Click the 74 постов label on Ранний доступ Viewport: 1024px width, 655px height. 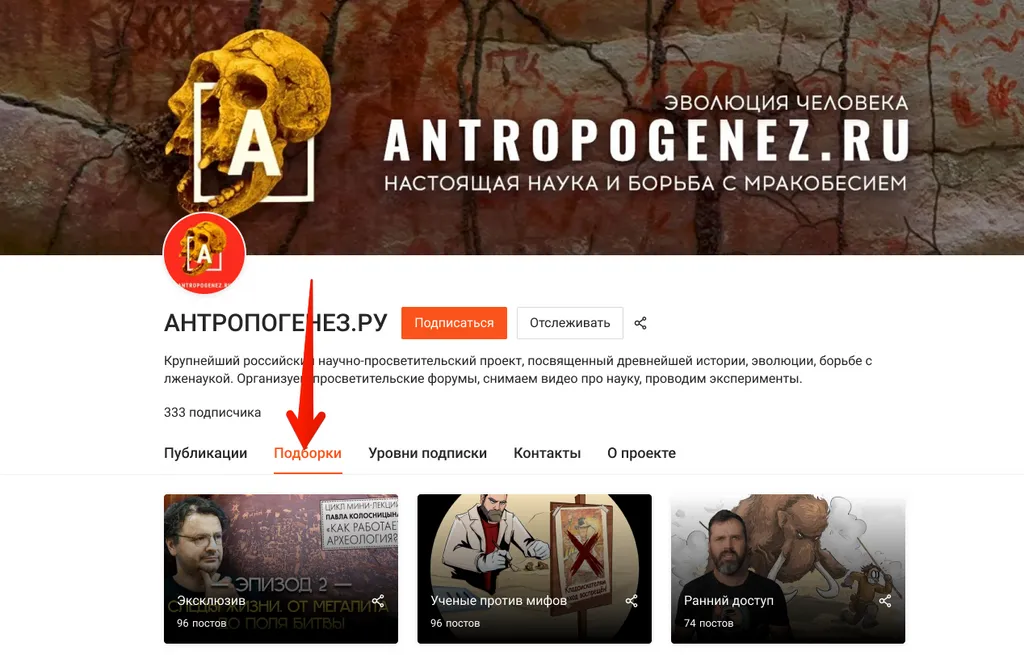[709, 624]
